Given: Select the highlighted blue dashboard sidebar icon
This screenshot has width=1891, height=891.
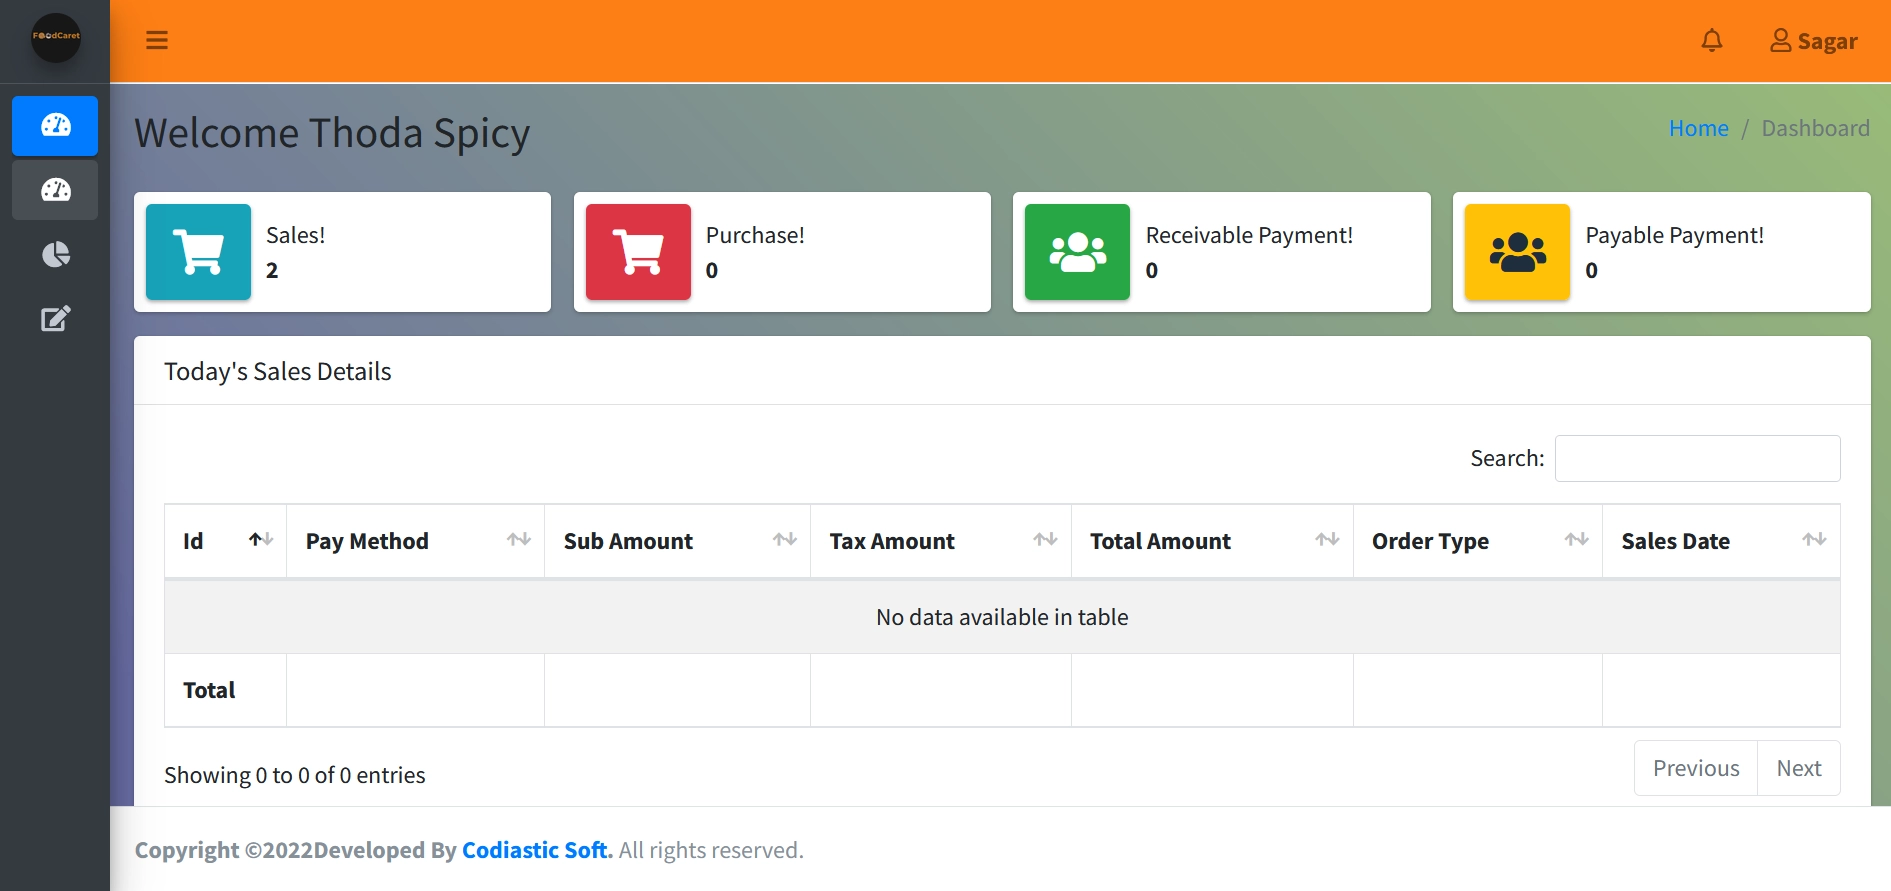Looking at the screenshot, I should coord(55,126).
